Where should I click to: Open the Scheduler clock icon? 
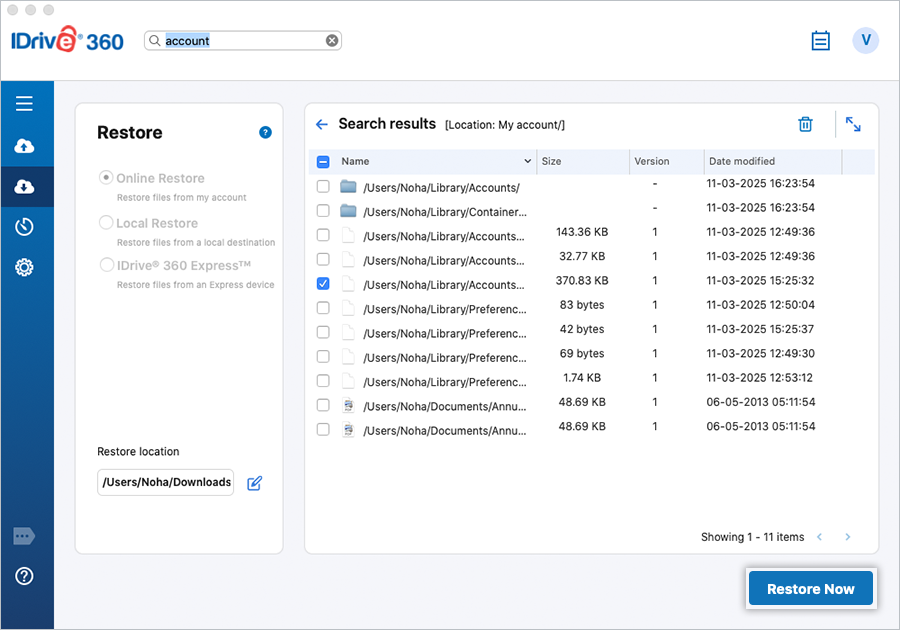point(25,227)
